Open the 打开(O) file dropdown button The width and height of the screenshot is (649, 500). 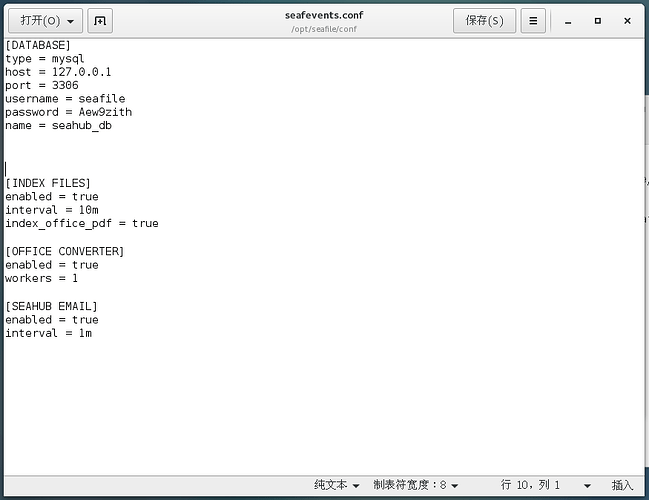coord(46,20)
